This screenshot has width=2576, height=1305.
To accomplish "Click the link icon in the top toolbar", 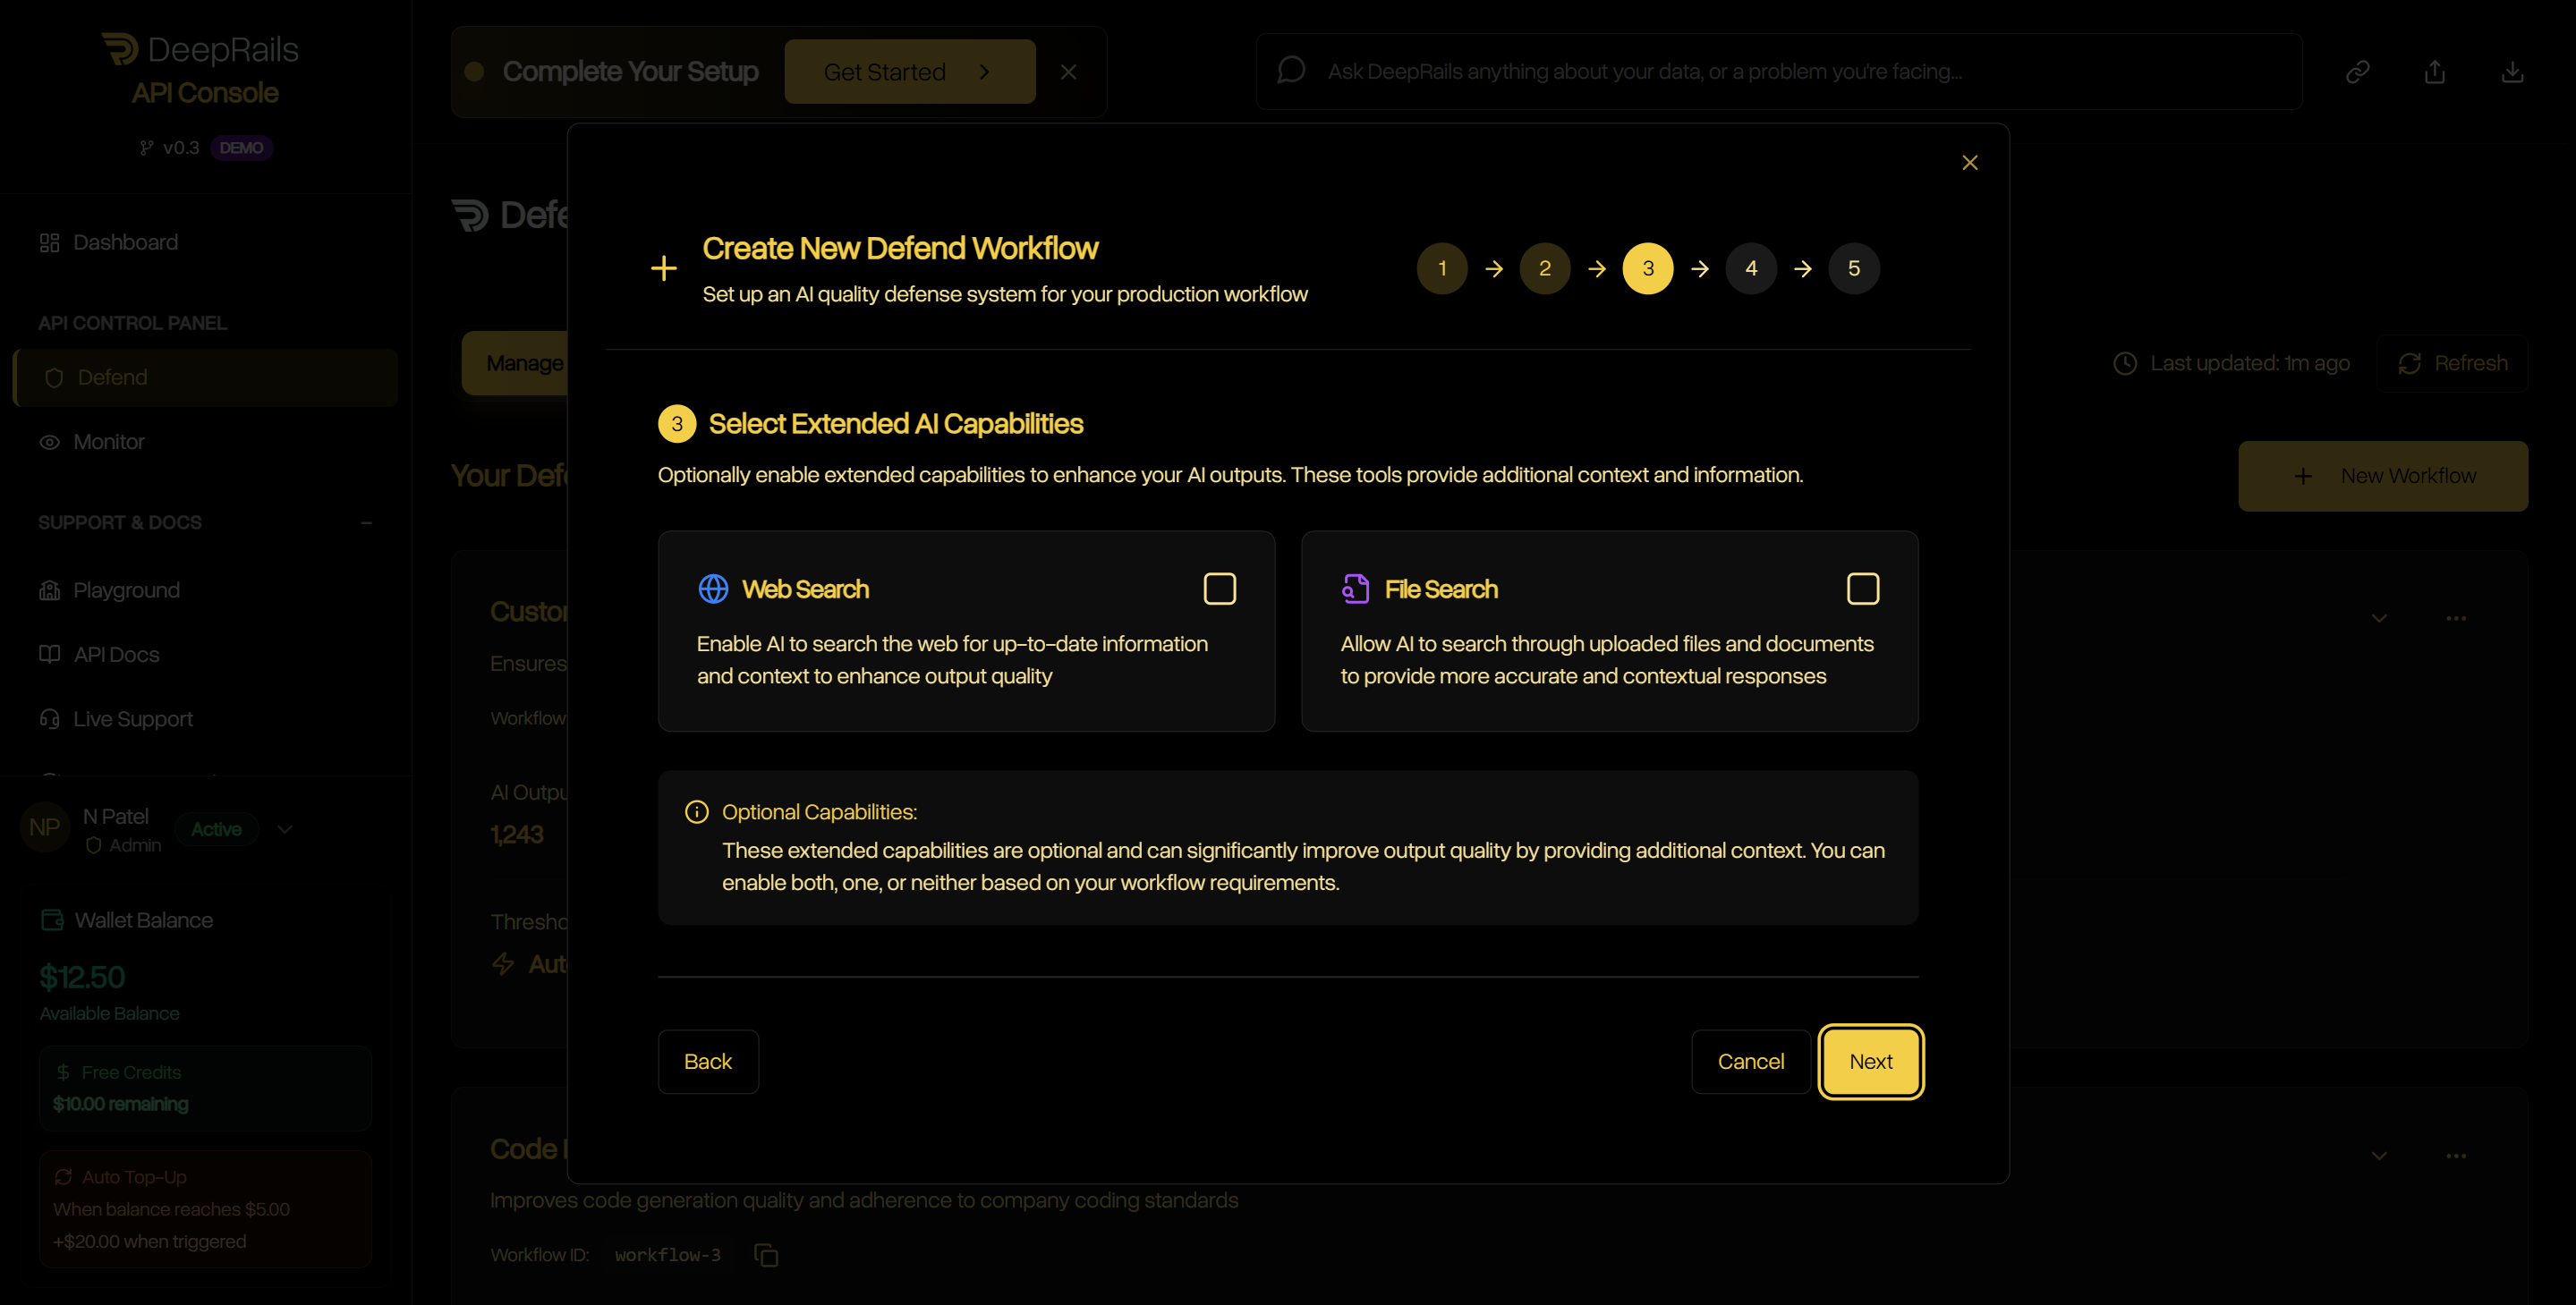I will (2358, 71).
